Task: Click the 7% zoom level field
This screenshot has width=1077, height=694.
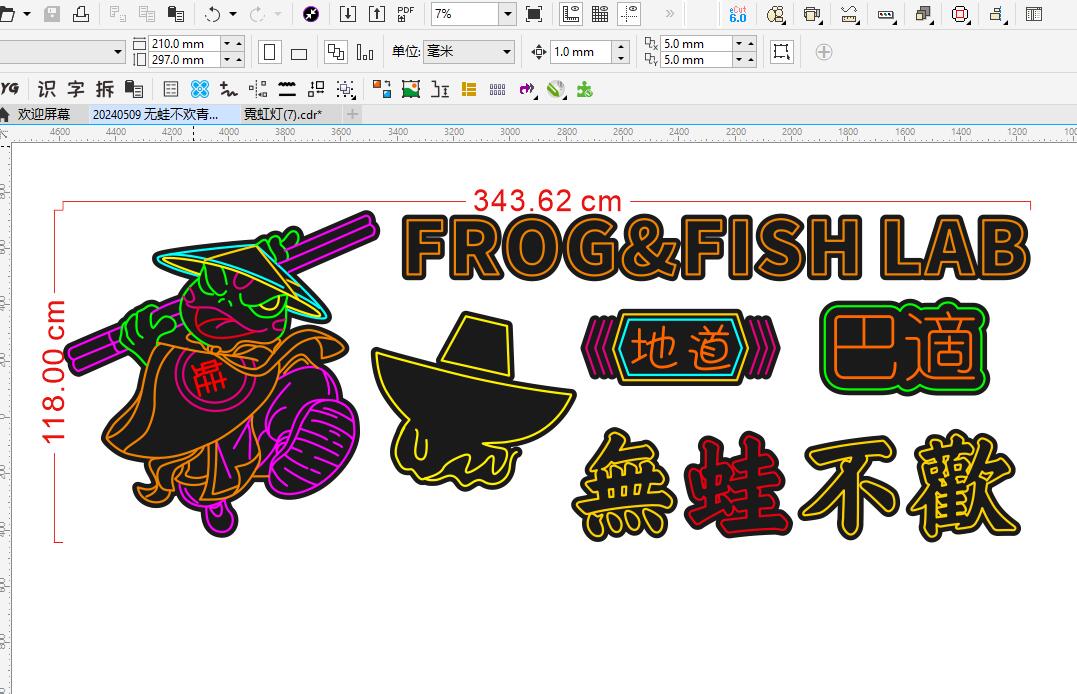Action: (x=465, y=14)
